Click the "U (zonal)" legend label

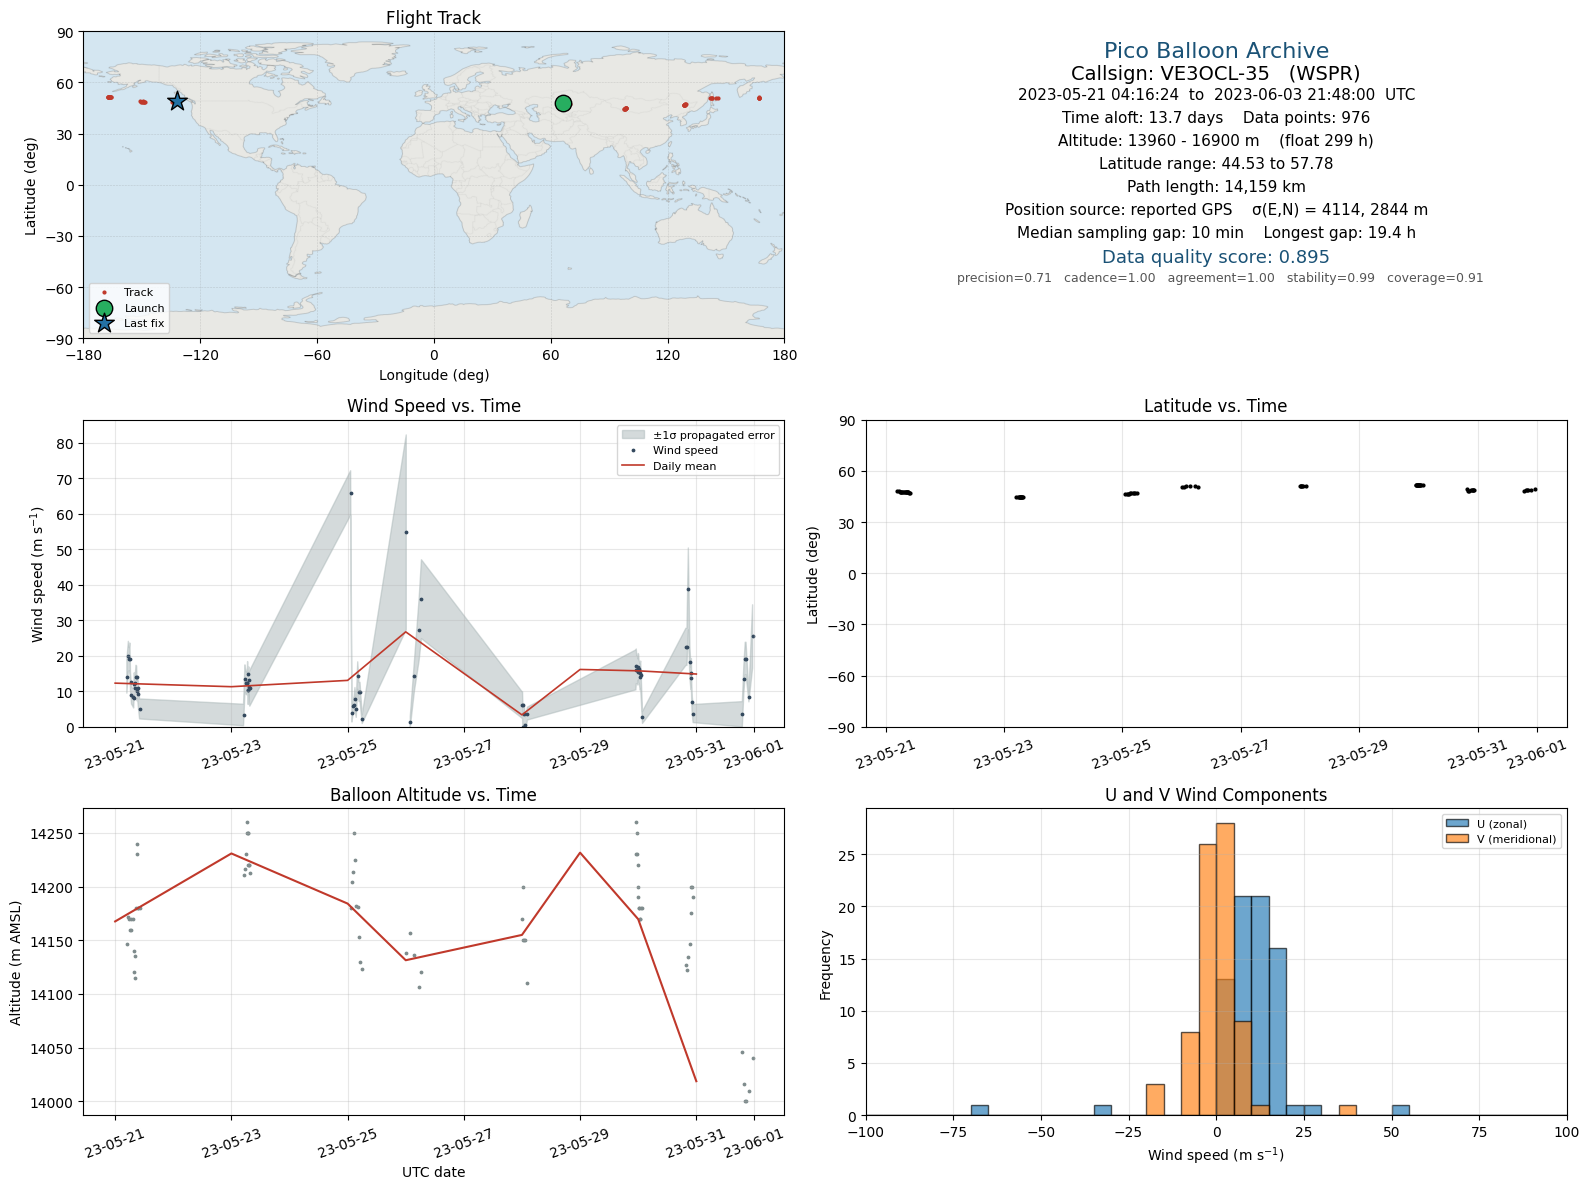1502,824
